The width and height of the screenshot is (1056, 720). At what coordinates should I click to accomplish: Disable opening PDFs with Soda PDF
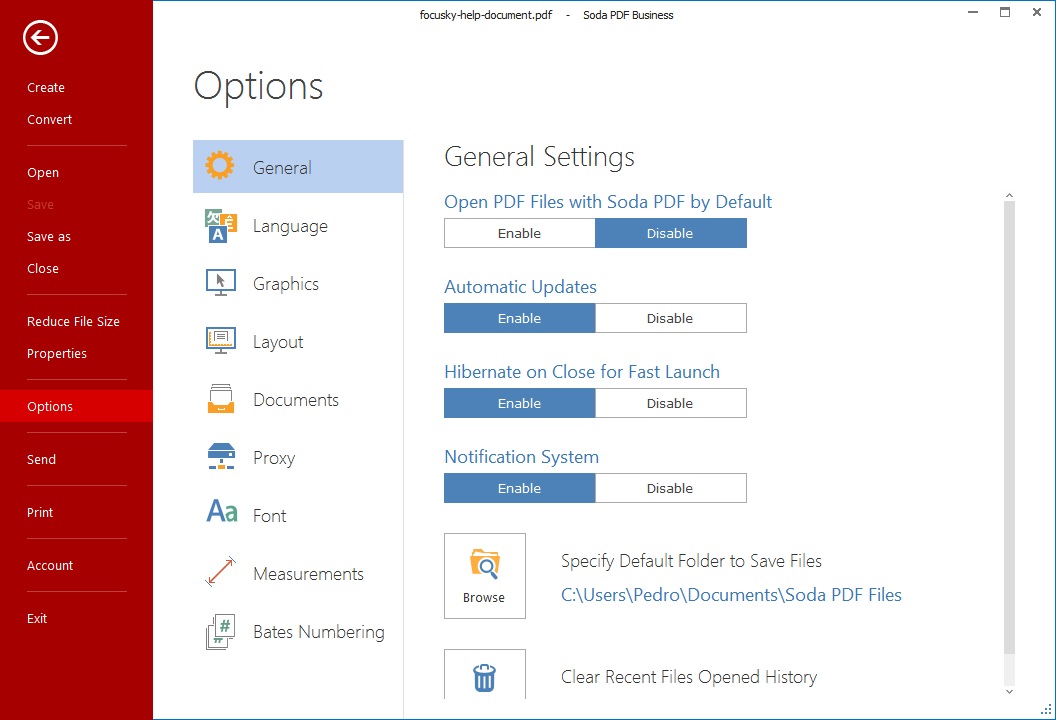coord(670,232)
